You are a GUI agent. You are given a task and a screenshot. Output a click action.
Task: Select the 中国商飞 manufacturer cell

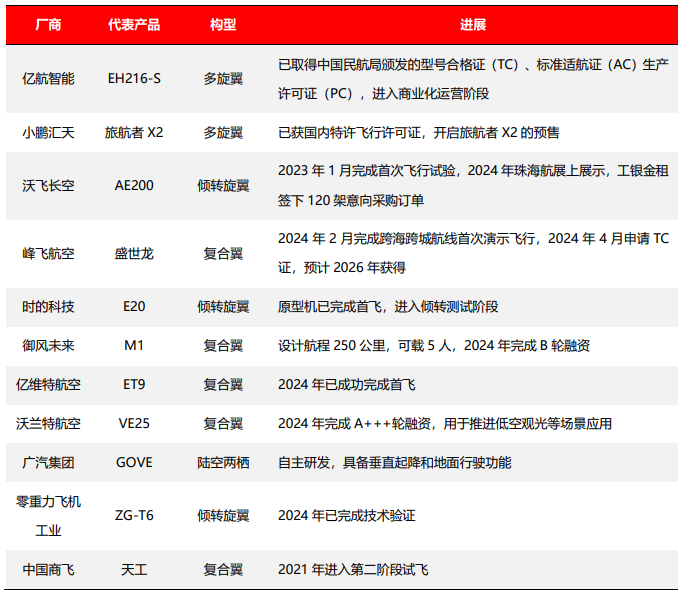pos(48,570)
